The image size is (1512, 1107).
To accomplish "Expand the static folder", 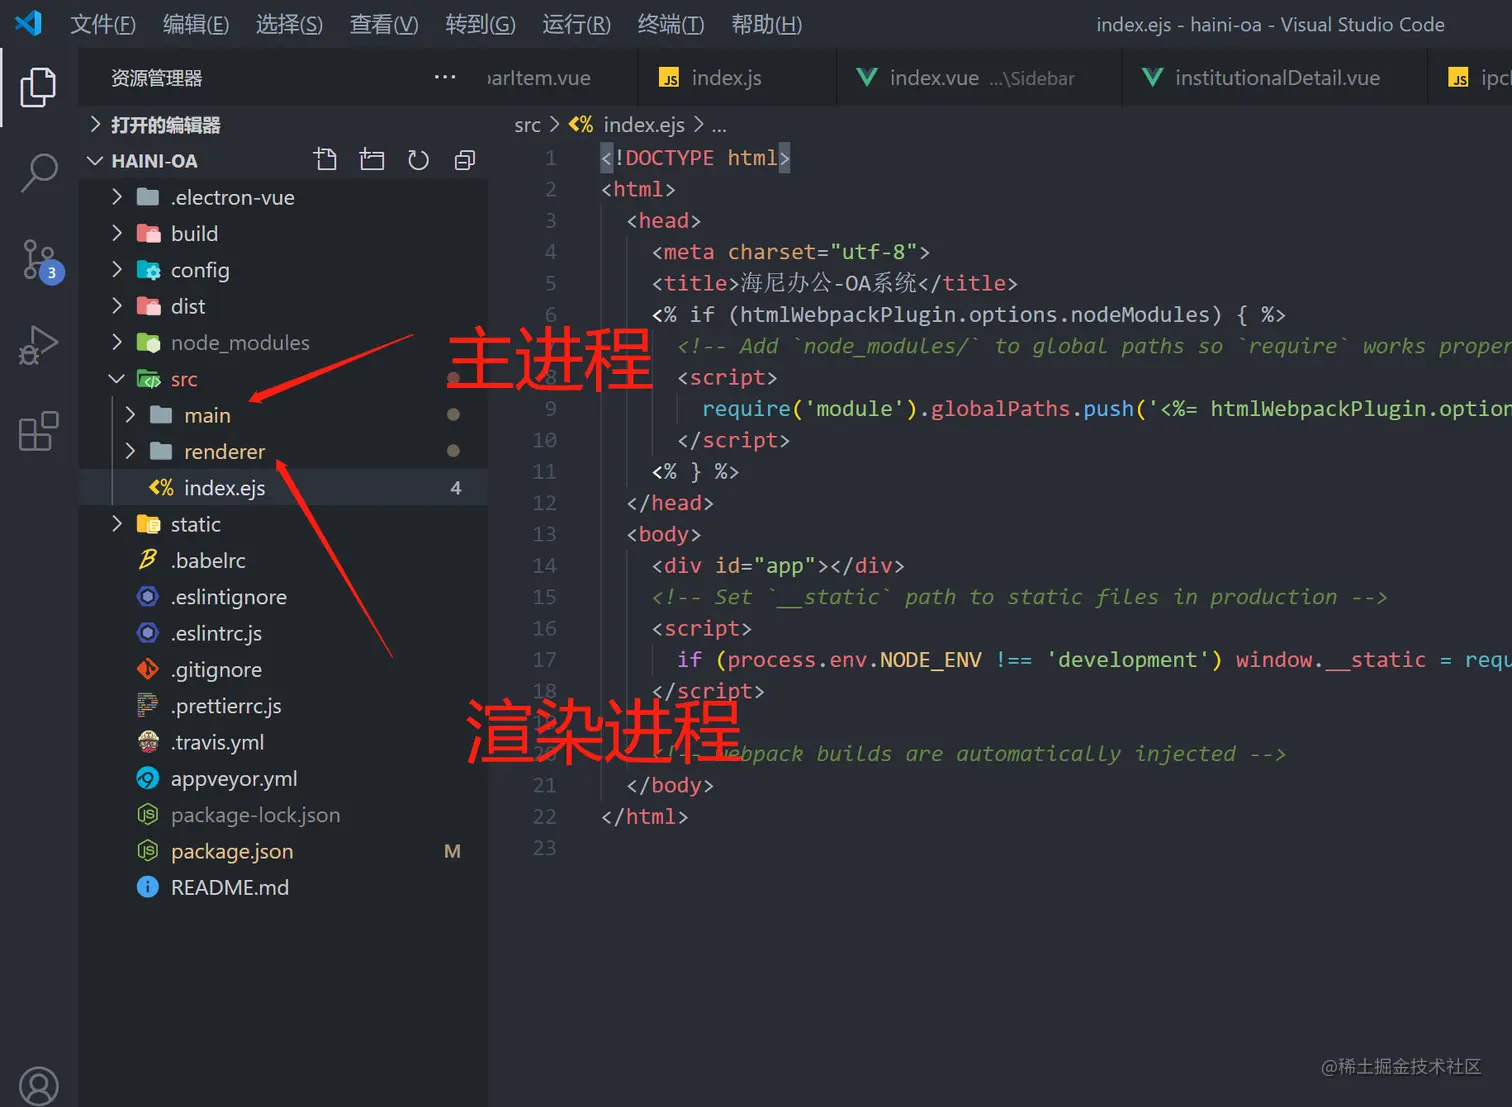I will (x=117, y=524).
